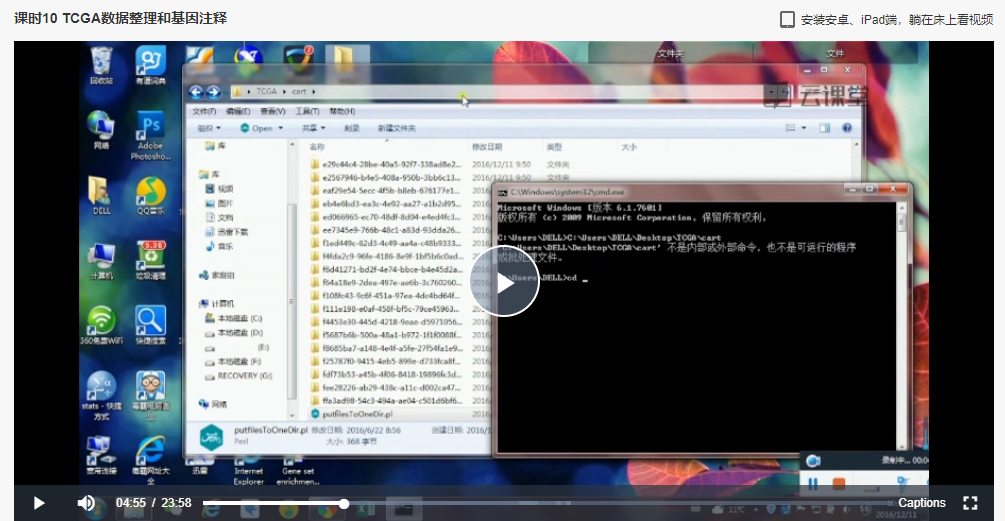Turn on Captions for the video

point(922,503)
